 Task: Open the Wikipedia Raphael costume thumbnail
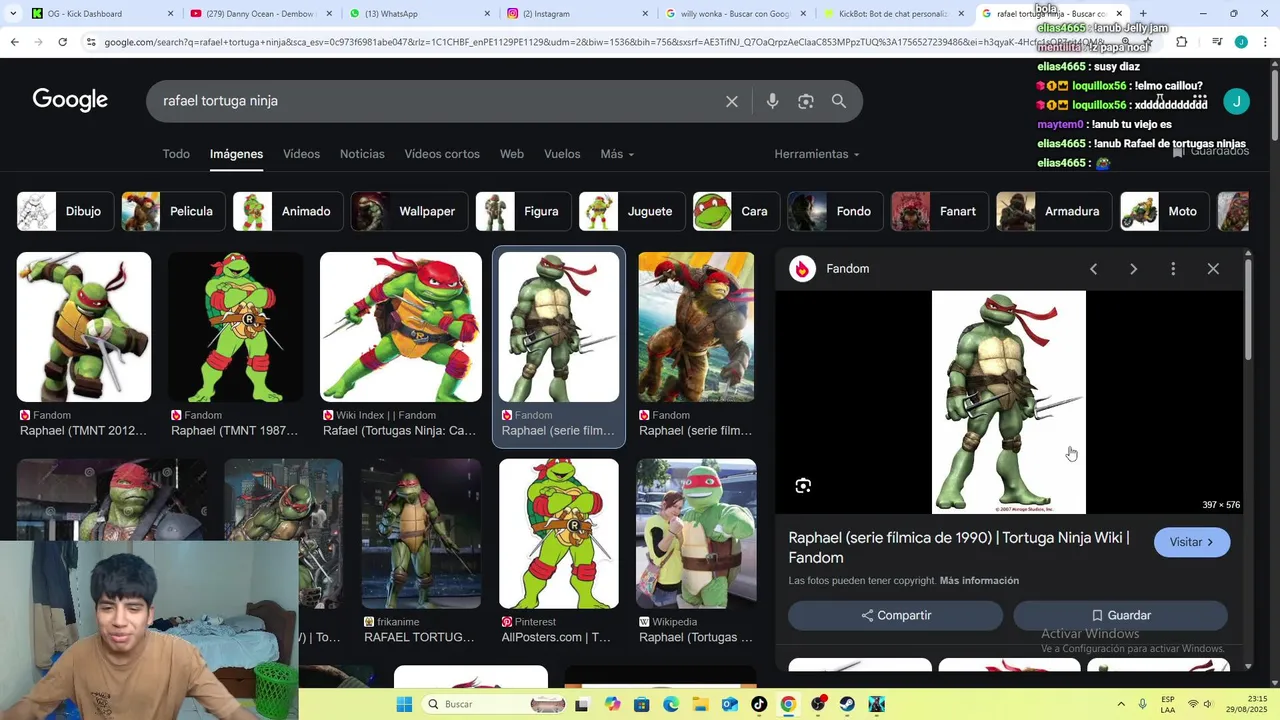696,533
